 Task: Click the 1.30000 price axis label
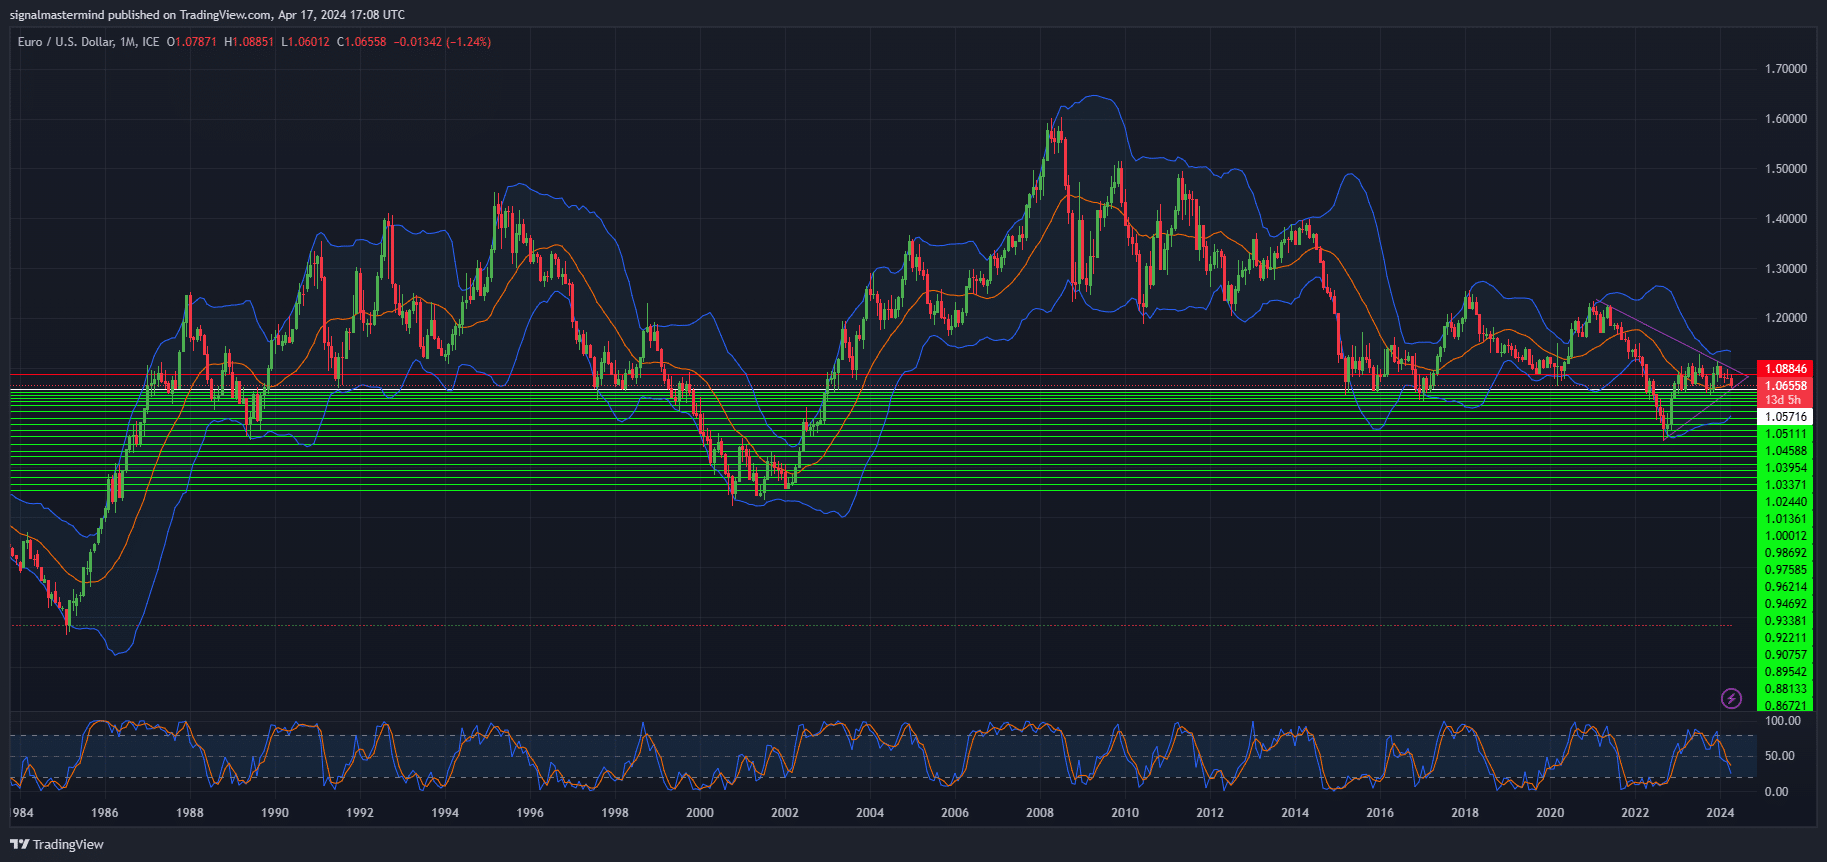coord(1786,269)
